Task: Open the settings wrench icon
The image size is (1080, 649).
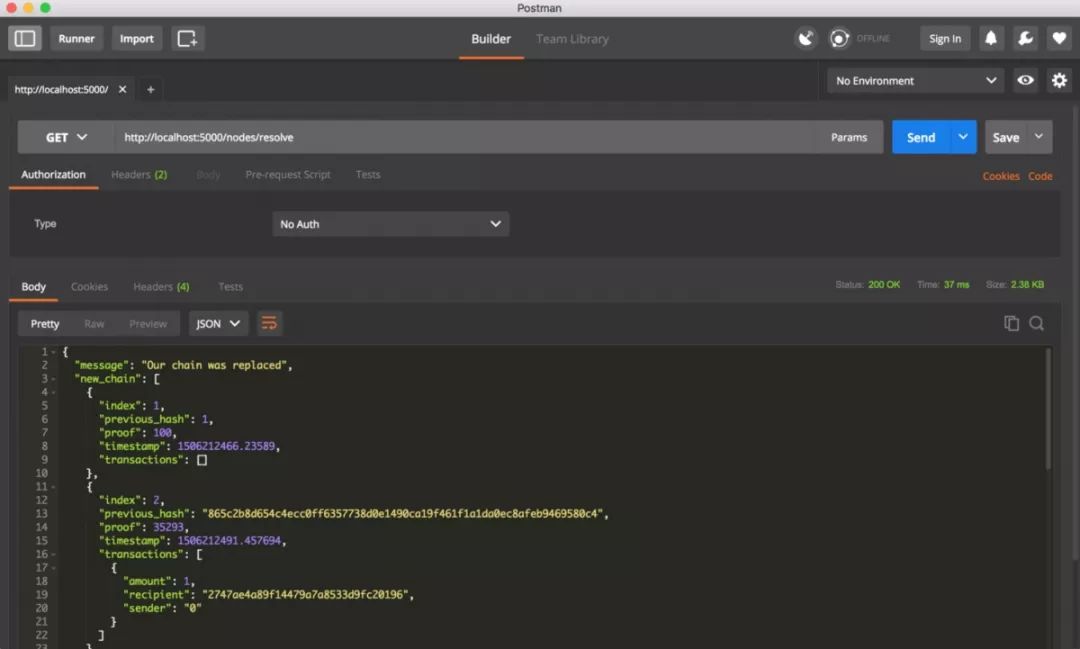Action: [1025, 39]
